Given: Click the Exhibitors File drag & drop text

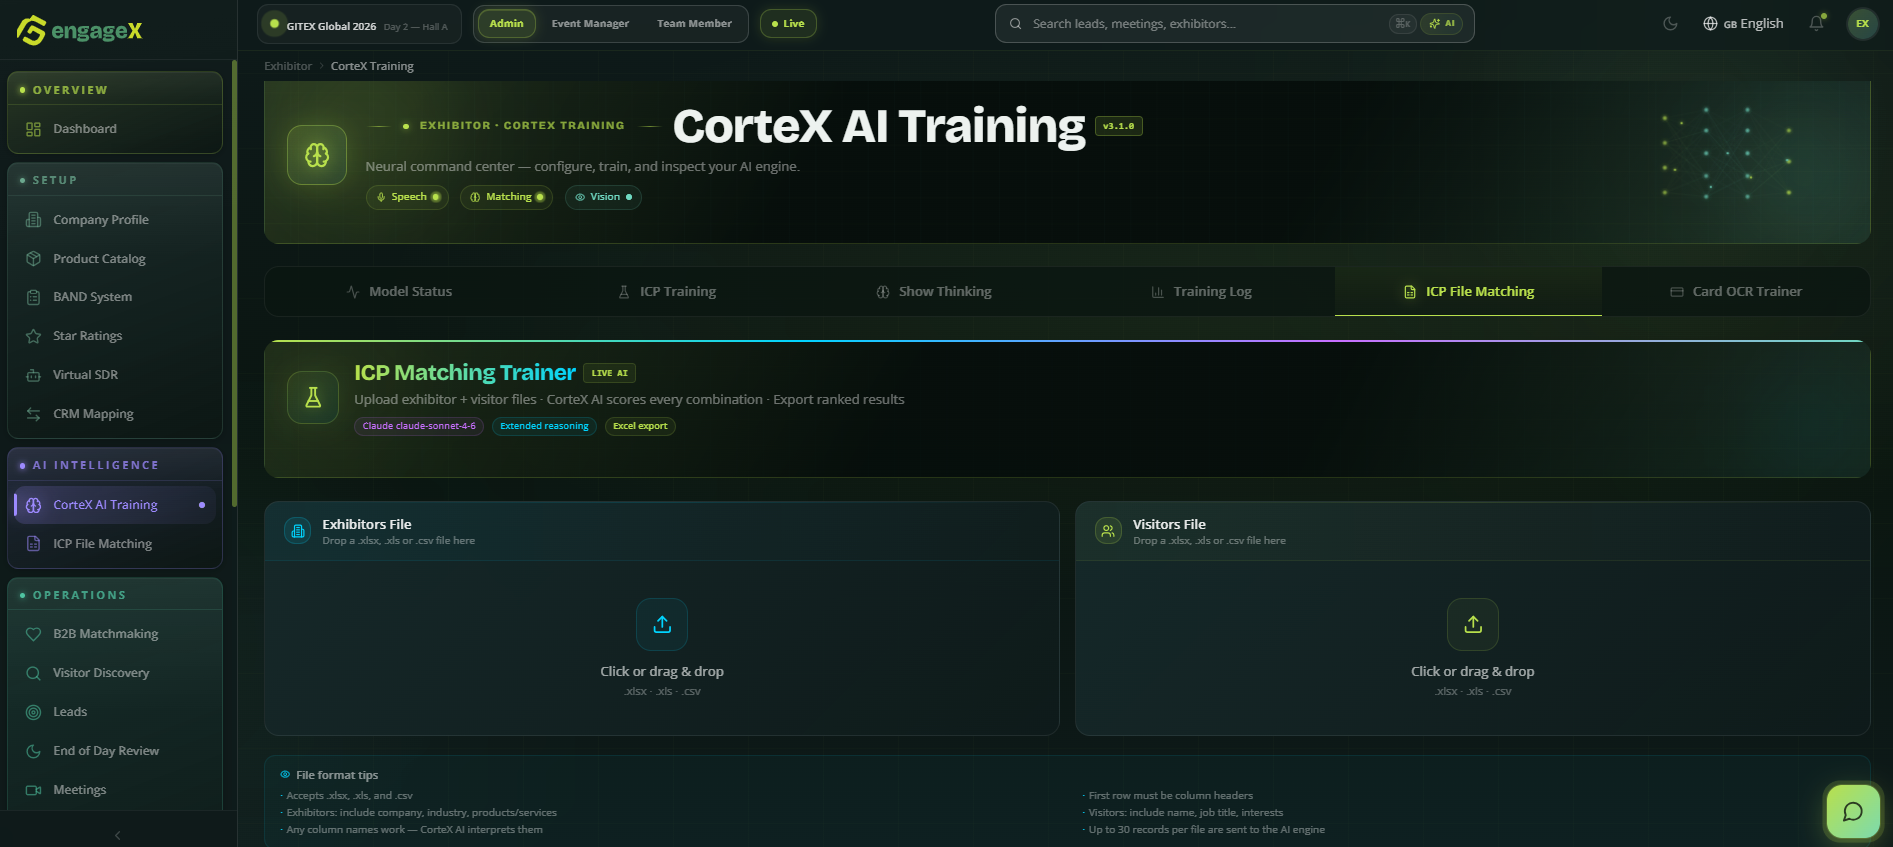Looking at the screenshot, I should pos(662,672).
